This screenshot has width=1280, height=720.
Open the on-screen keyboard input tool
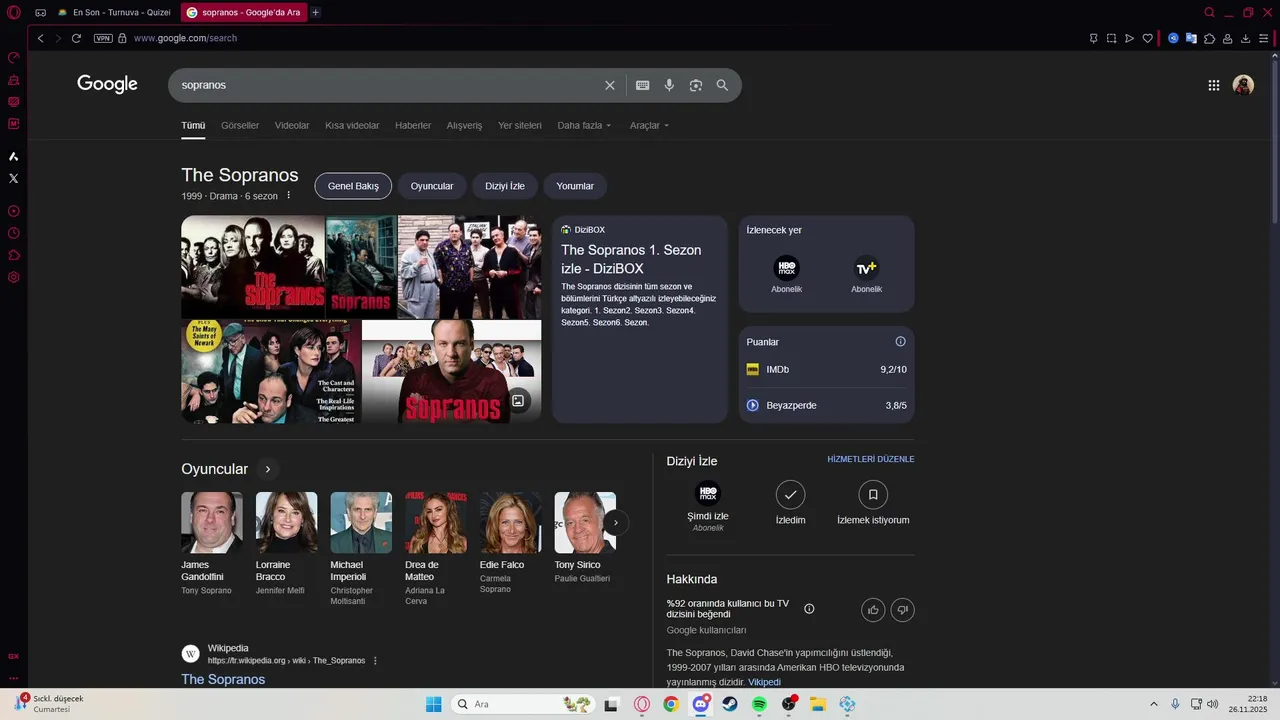coord(643,85)
